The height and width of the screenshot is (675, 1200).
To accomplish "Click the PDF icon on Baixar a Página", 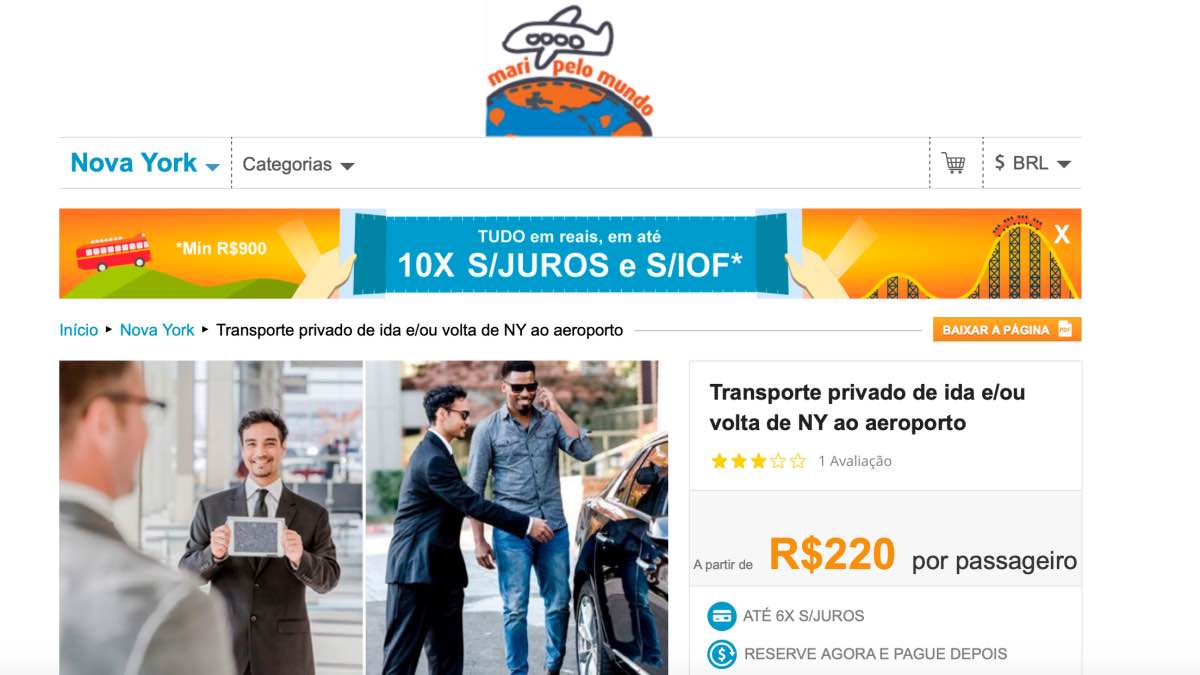I will (x=1064, y=329).
